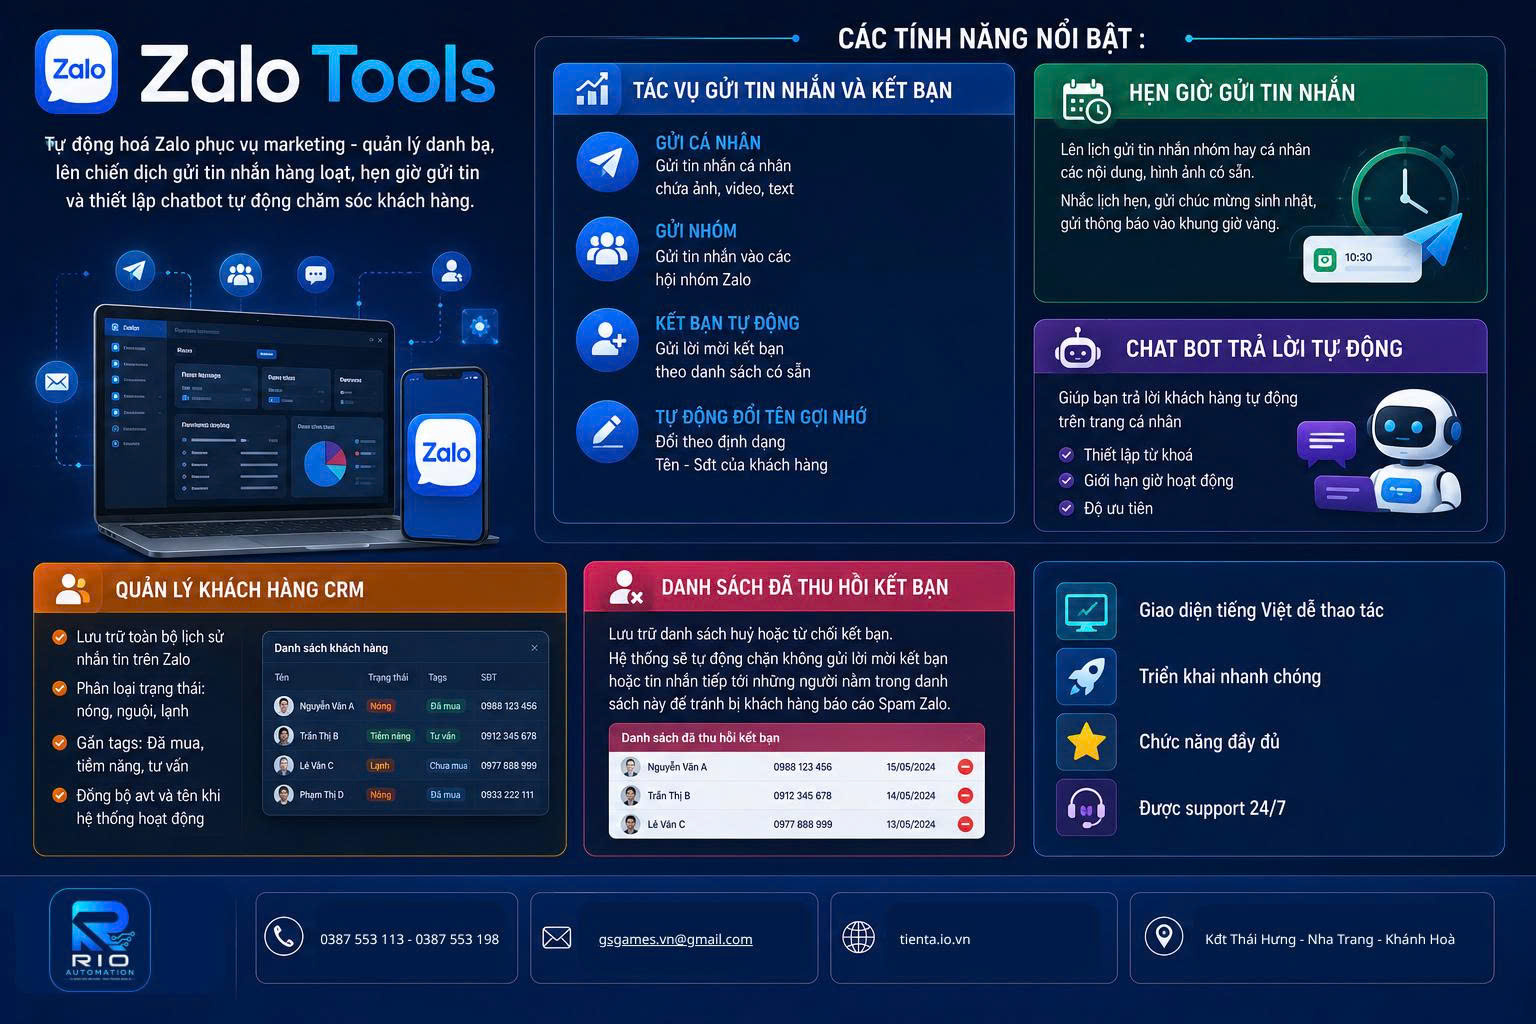Click the user-remove icon in Danh sách đã thu hồi header

(626, 588)
